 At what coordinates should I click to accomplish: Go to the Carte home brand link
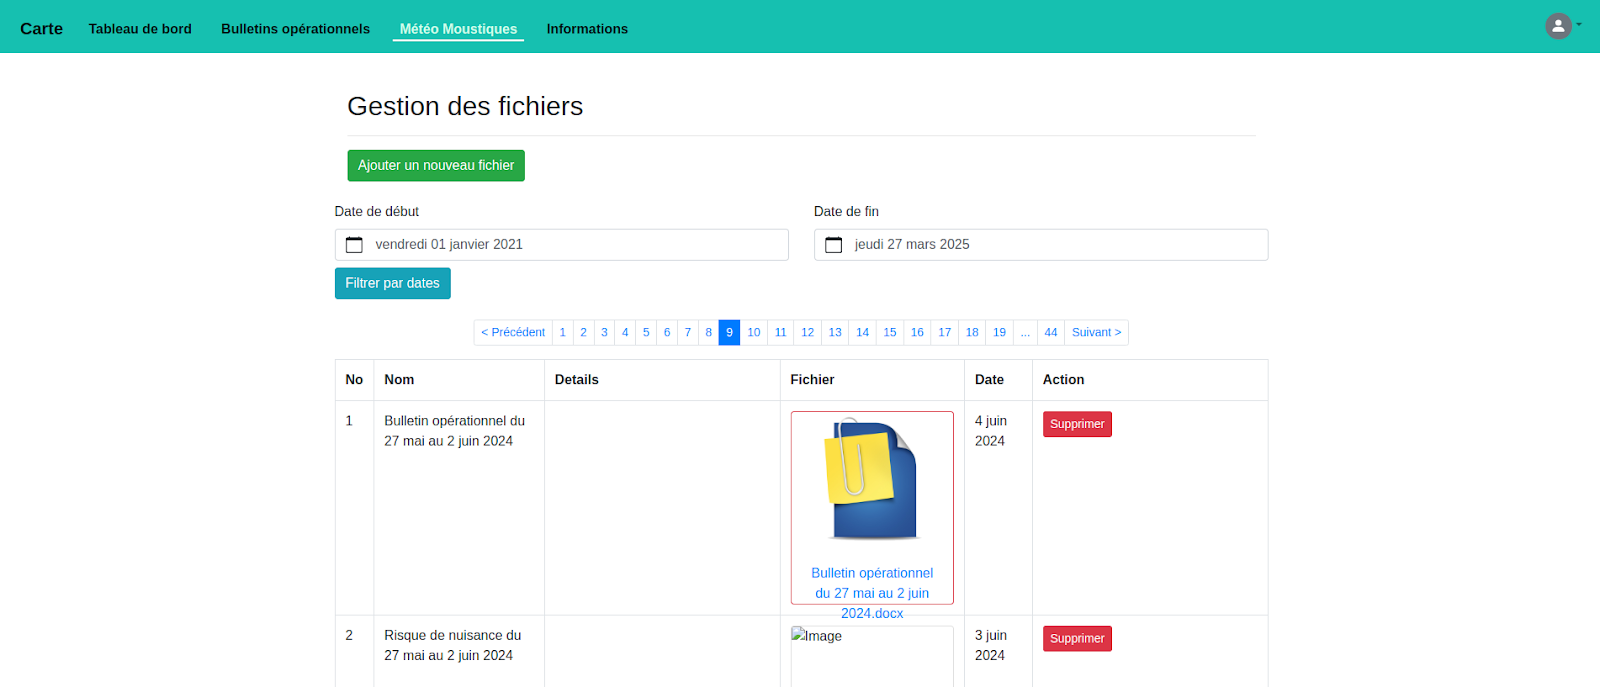coord(41,29)
